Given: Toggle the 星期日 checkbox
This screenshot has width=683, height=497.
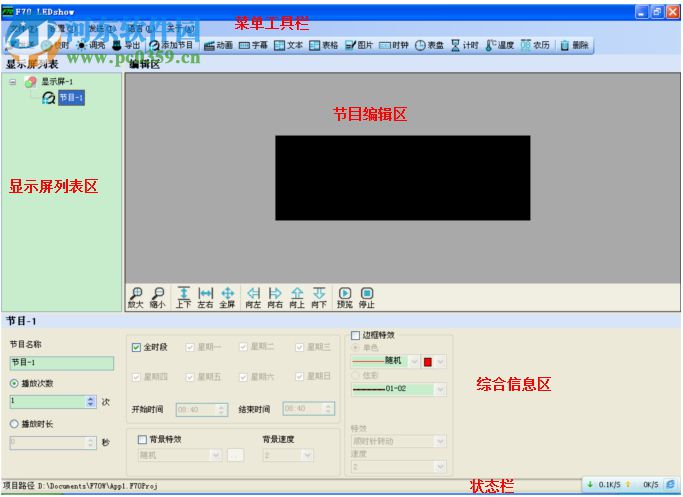Looking at the screenshot, I should tap(300, 376).
